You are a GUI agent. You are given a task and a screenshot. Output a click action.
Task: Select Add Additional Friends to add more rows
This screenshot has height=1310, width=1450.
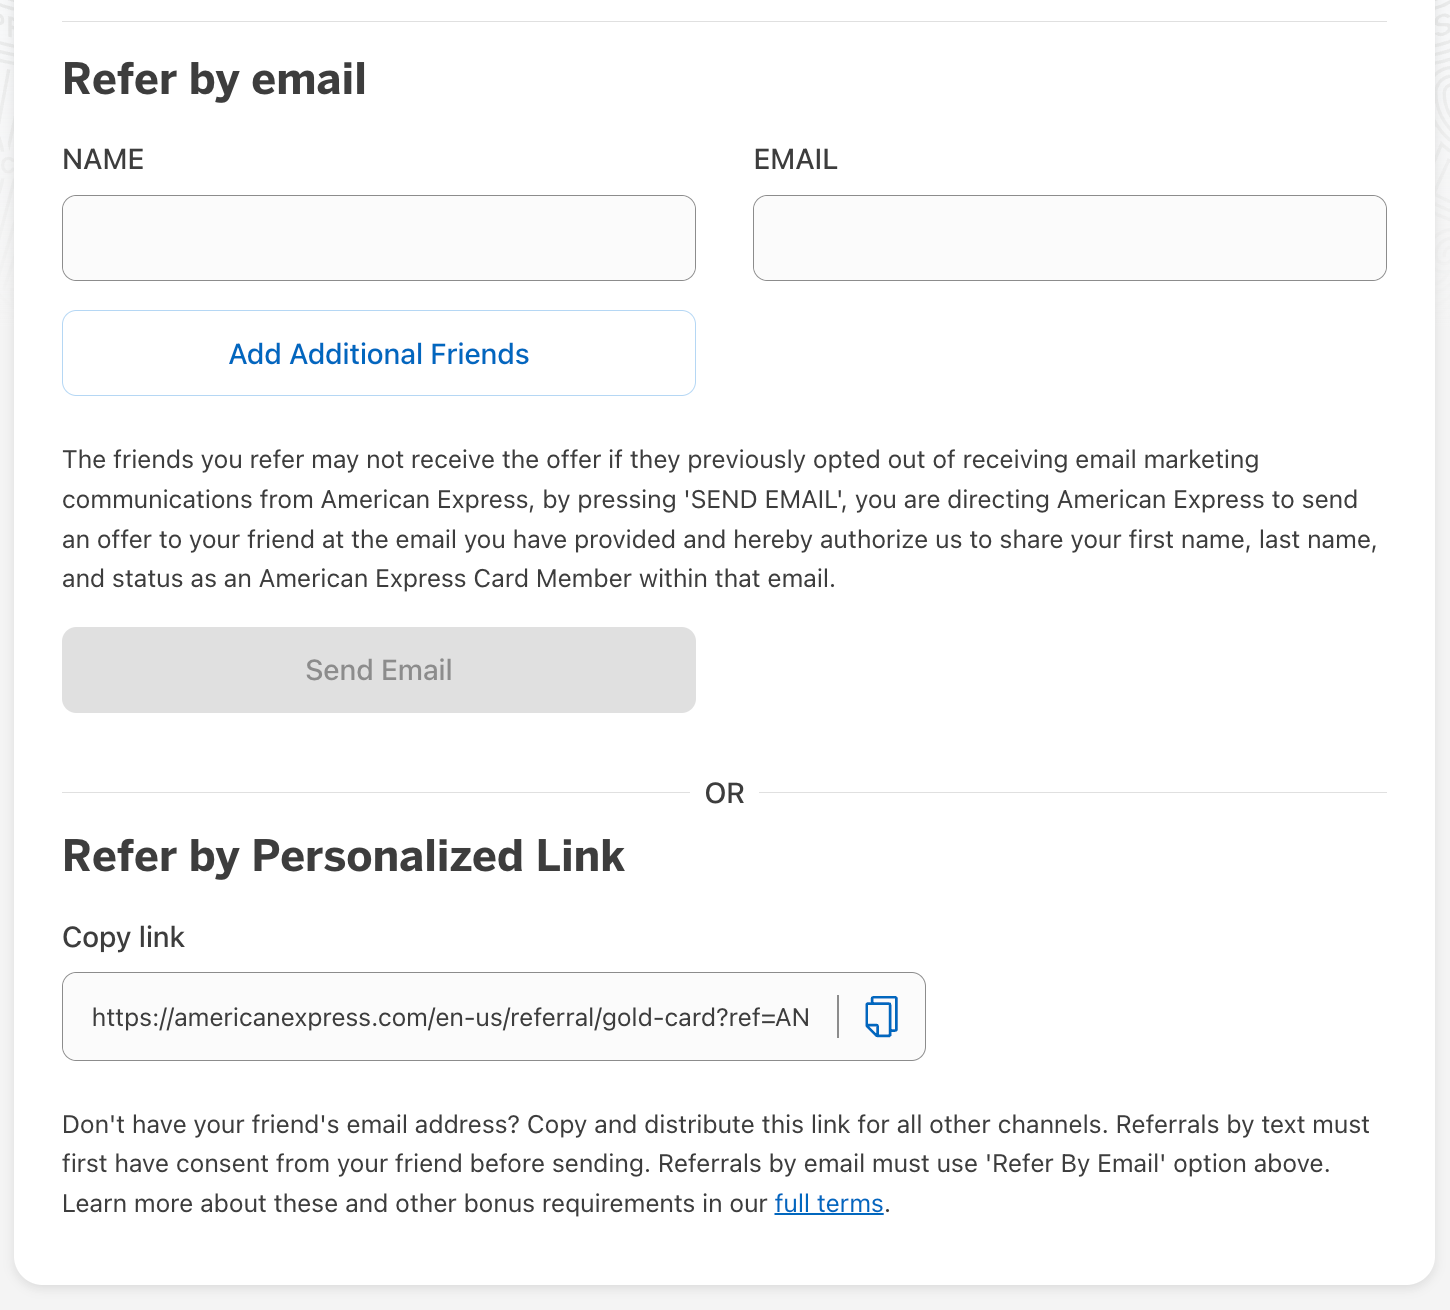378,353
